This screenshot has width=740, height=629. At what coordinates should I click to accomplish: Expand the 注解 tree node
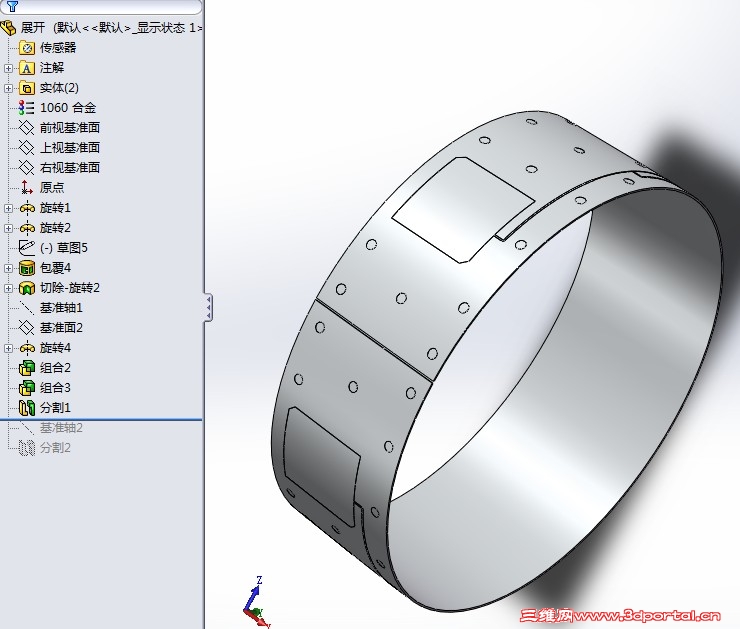pyautogui.click(x=8, y=68)
